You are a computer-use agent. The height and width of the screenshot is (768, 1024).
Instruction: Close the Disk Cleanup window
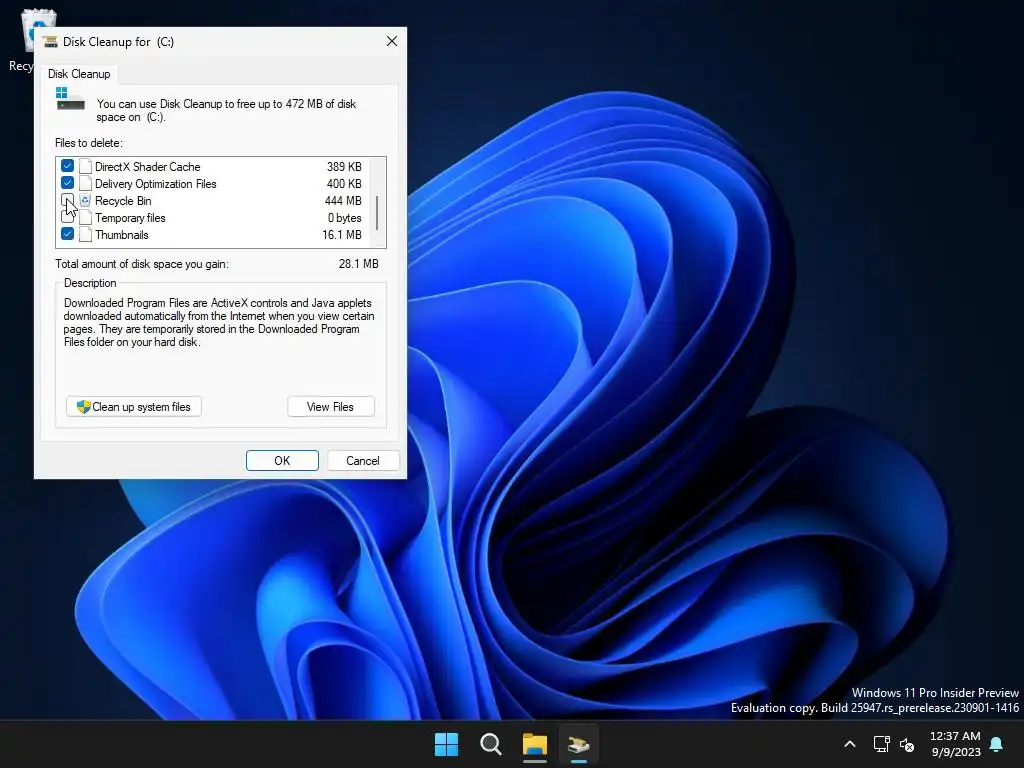tap(392, 41)
